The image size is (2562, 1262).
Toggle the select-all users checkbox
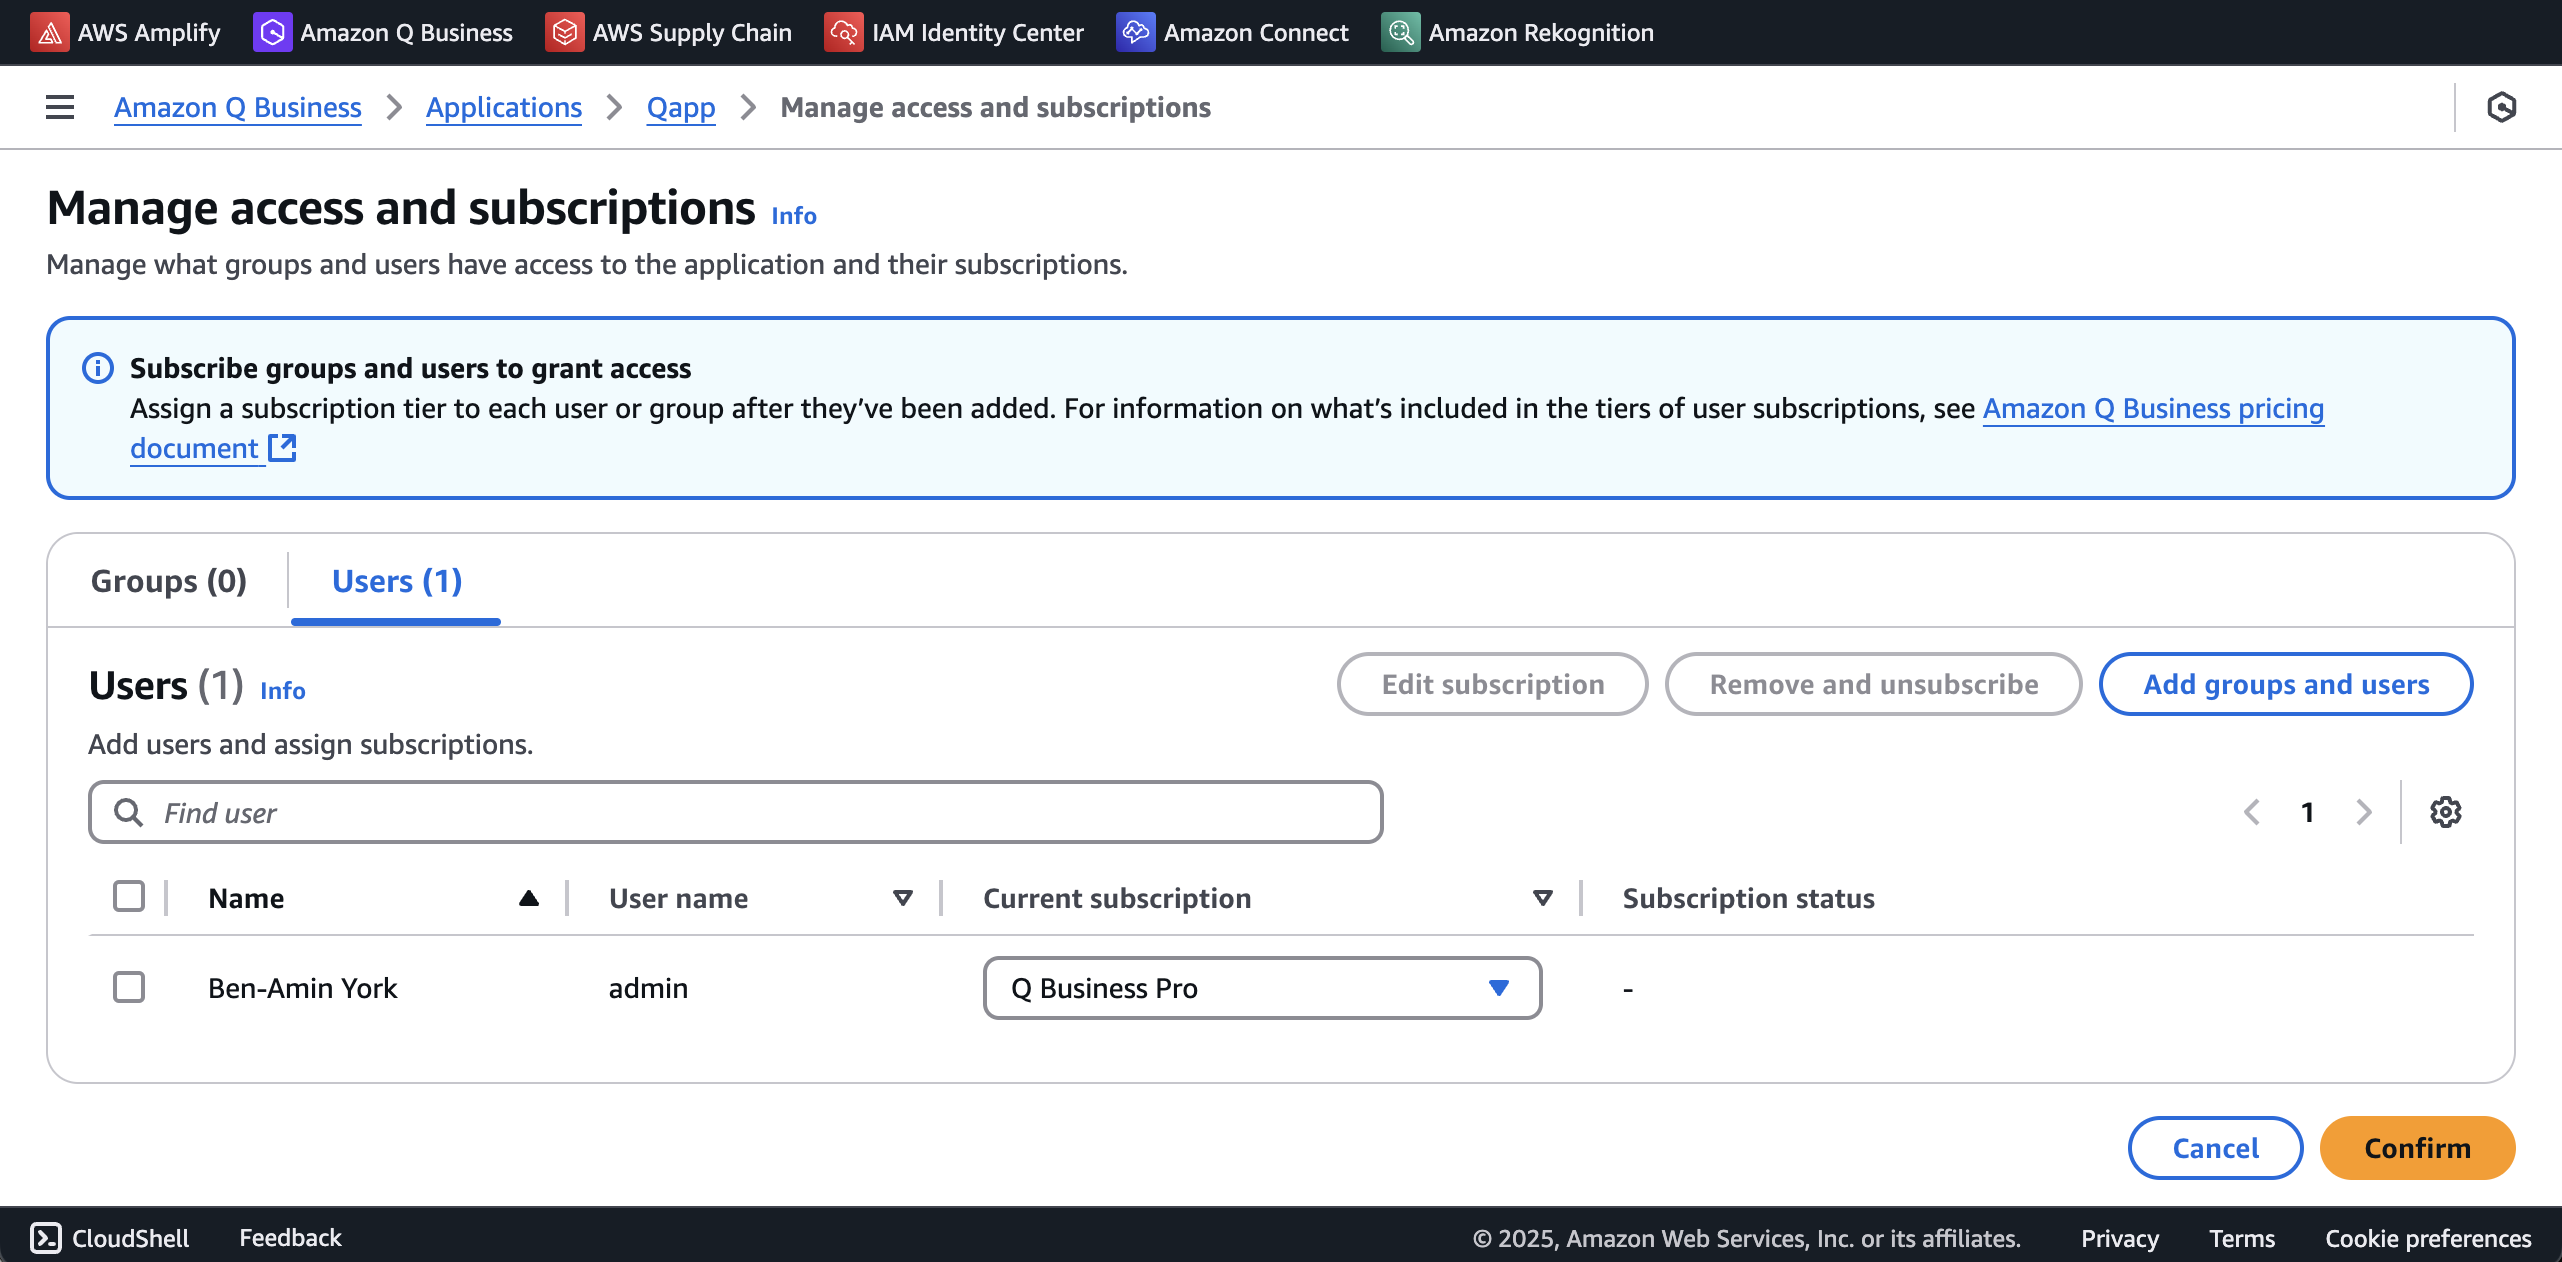(128, 897)
